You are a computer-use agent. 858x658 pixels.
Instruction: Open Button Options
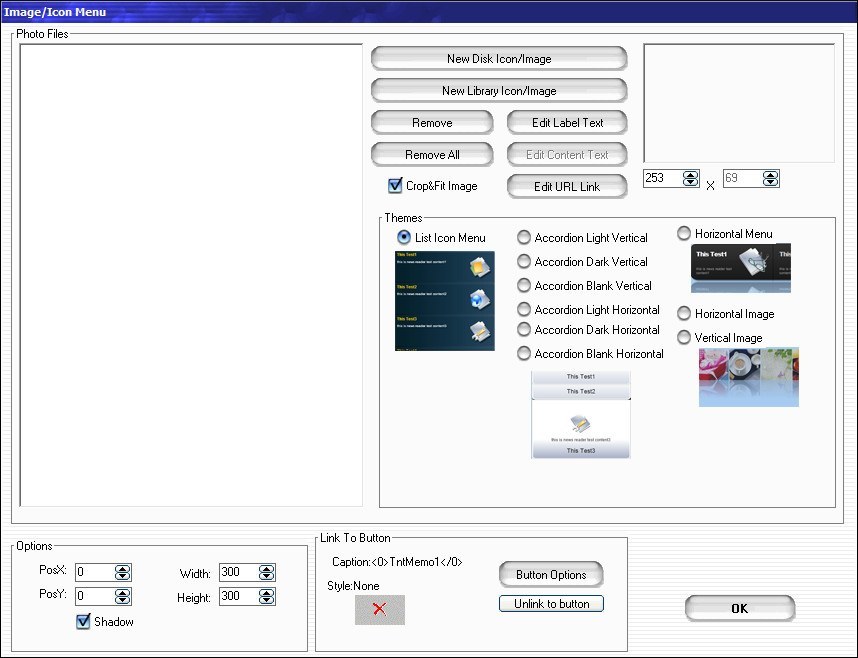tap(551, 574)
